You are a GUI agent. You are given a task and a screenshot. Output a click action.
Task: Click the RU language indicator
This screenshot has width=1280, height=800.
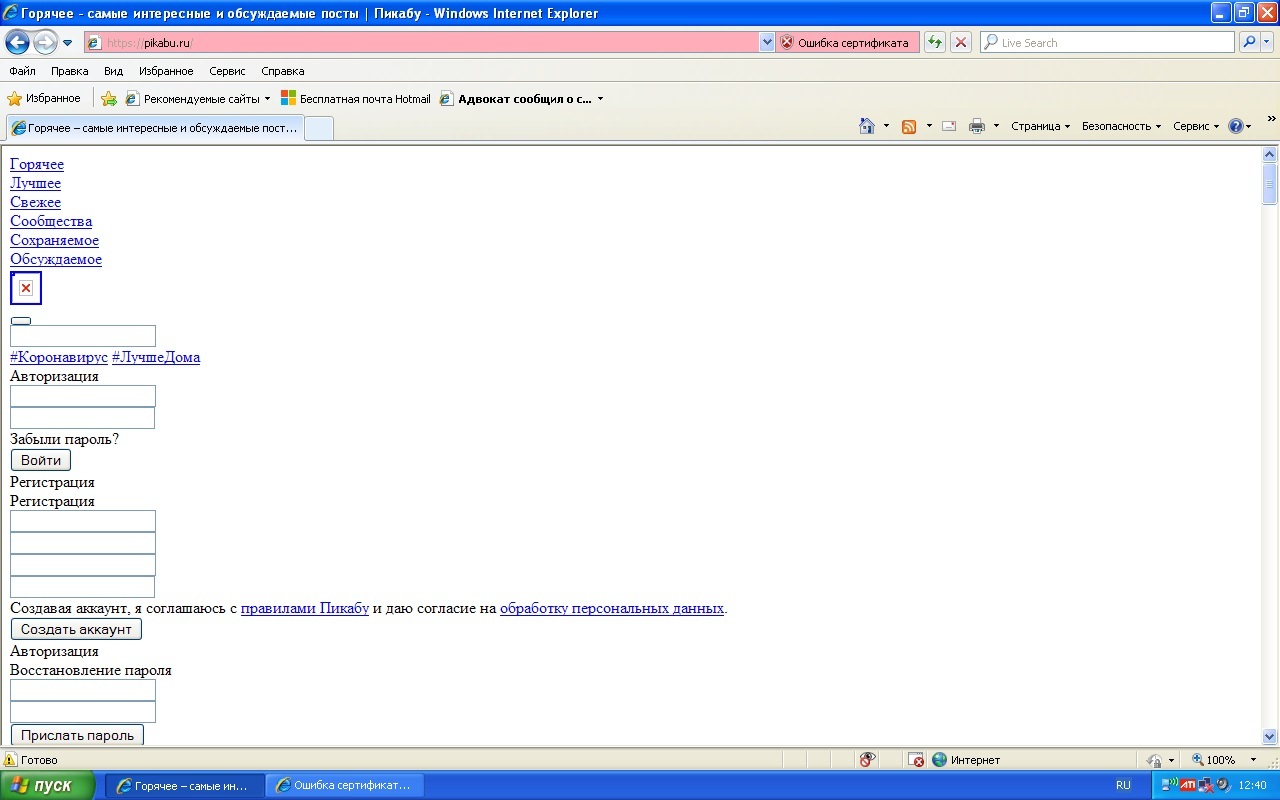click(x=1123, y=786)
